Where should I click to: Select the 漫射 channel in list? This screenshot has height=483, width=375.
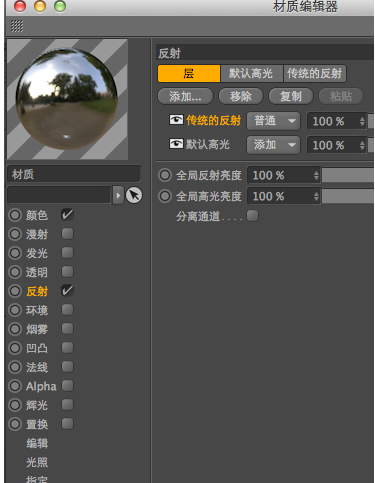pyautogui.click(x=37, y=234)
